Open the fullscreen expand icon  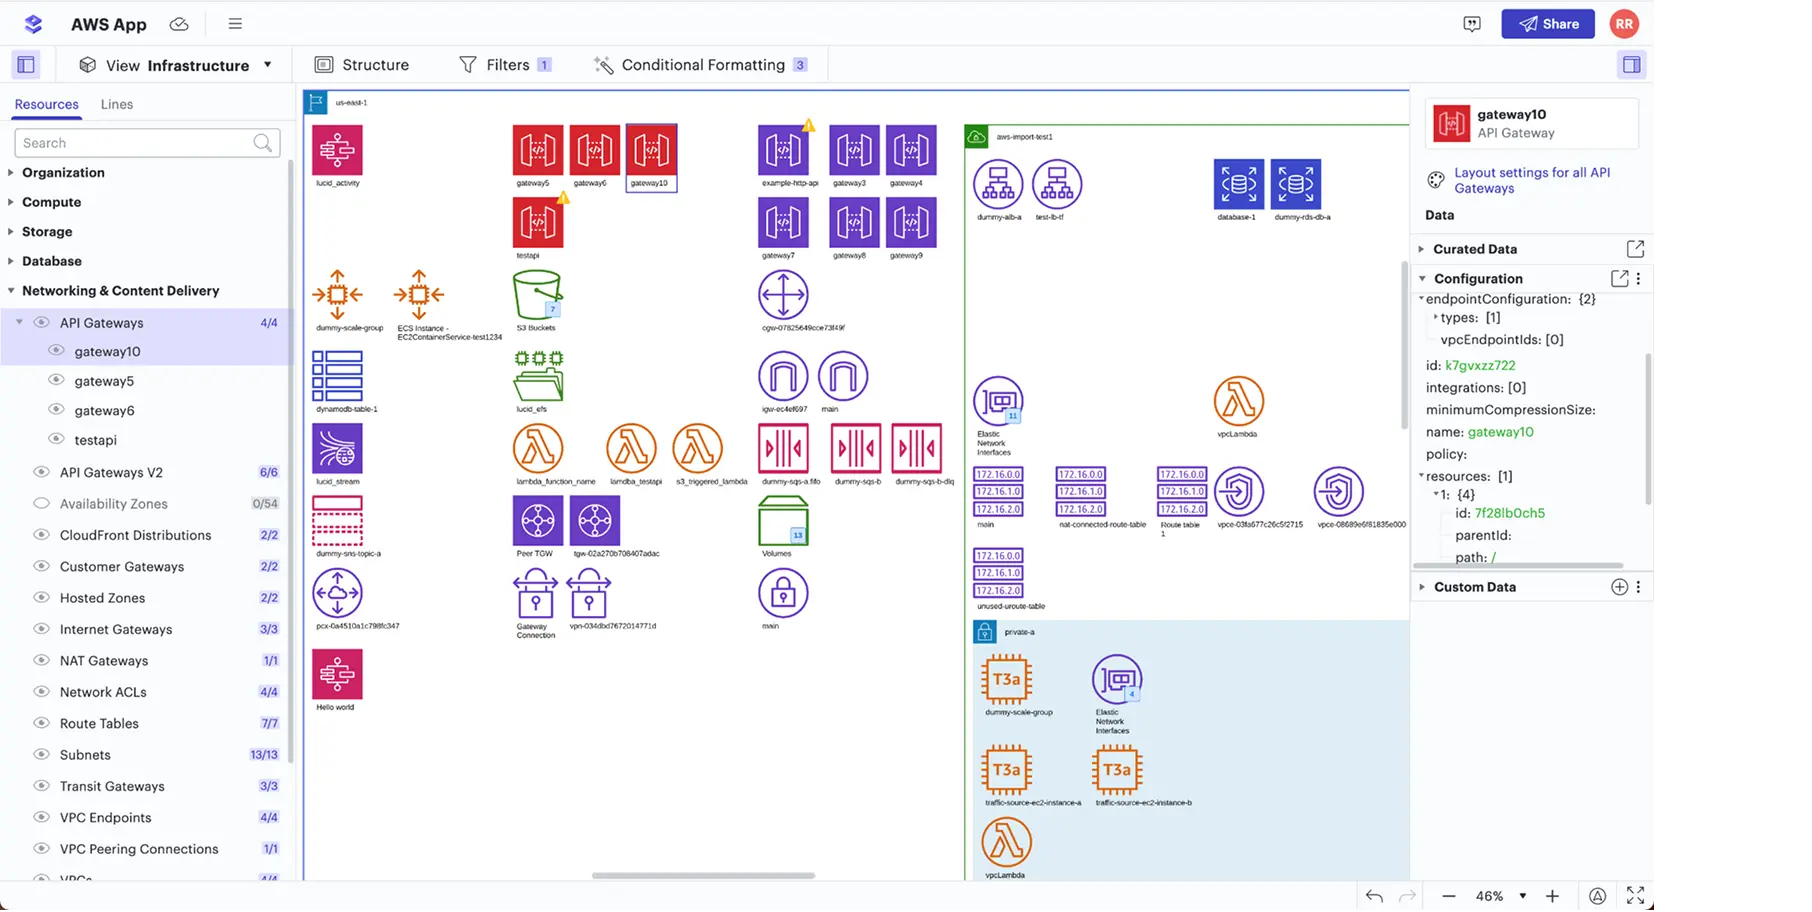pos(1635,896)
